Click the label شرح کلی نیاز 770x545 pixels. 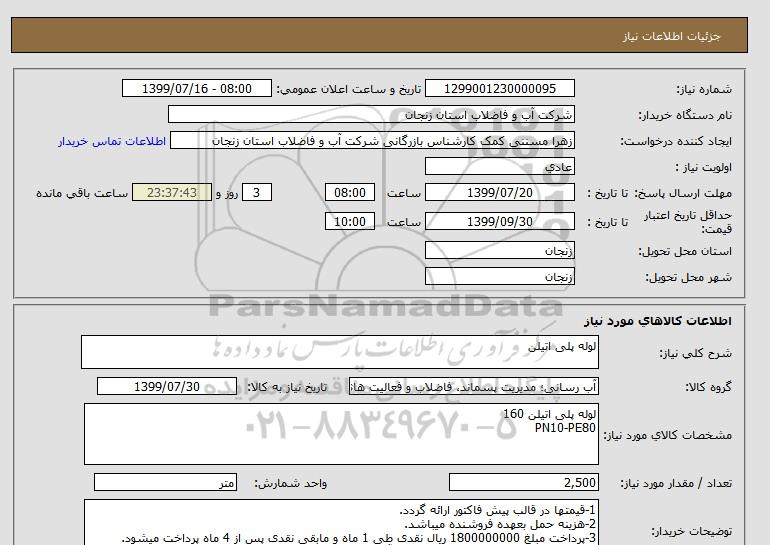(x=695, y=353)
